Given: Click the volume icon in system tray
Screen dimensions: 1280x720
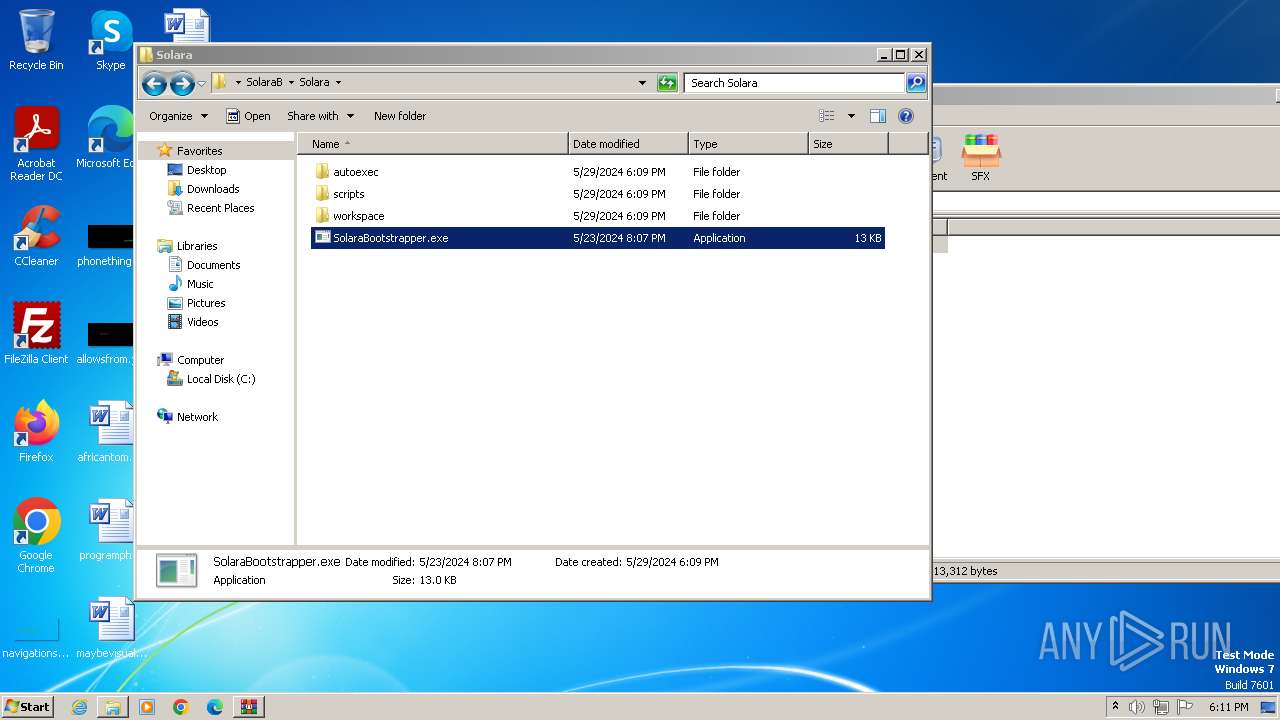Looking at the screenshot, I should pos(1137,707).
